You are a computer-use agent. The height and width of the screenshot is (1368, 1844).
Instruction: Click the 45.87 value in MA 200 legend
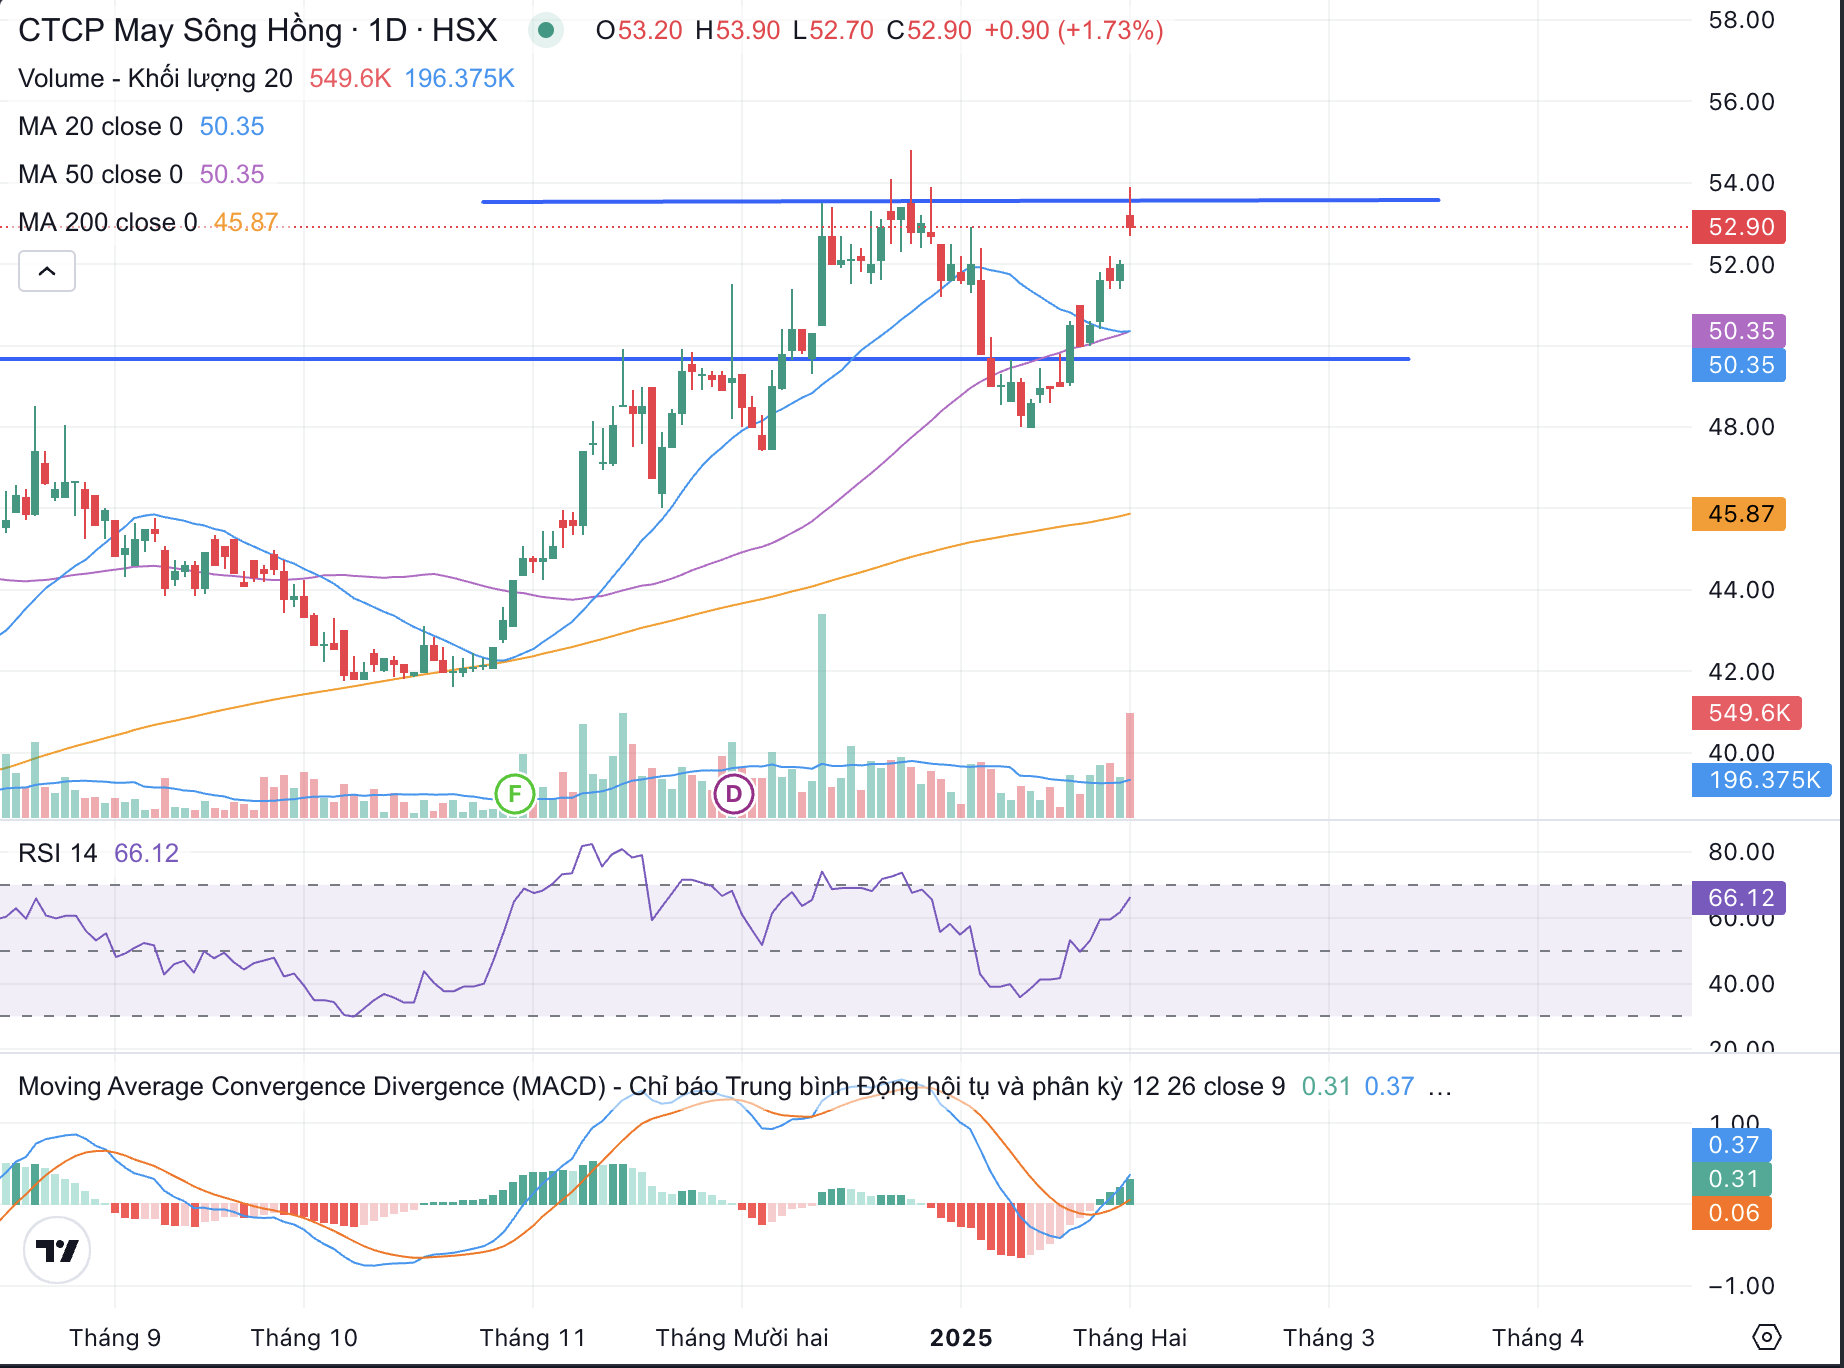click(246, 222)
